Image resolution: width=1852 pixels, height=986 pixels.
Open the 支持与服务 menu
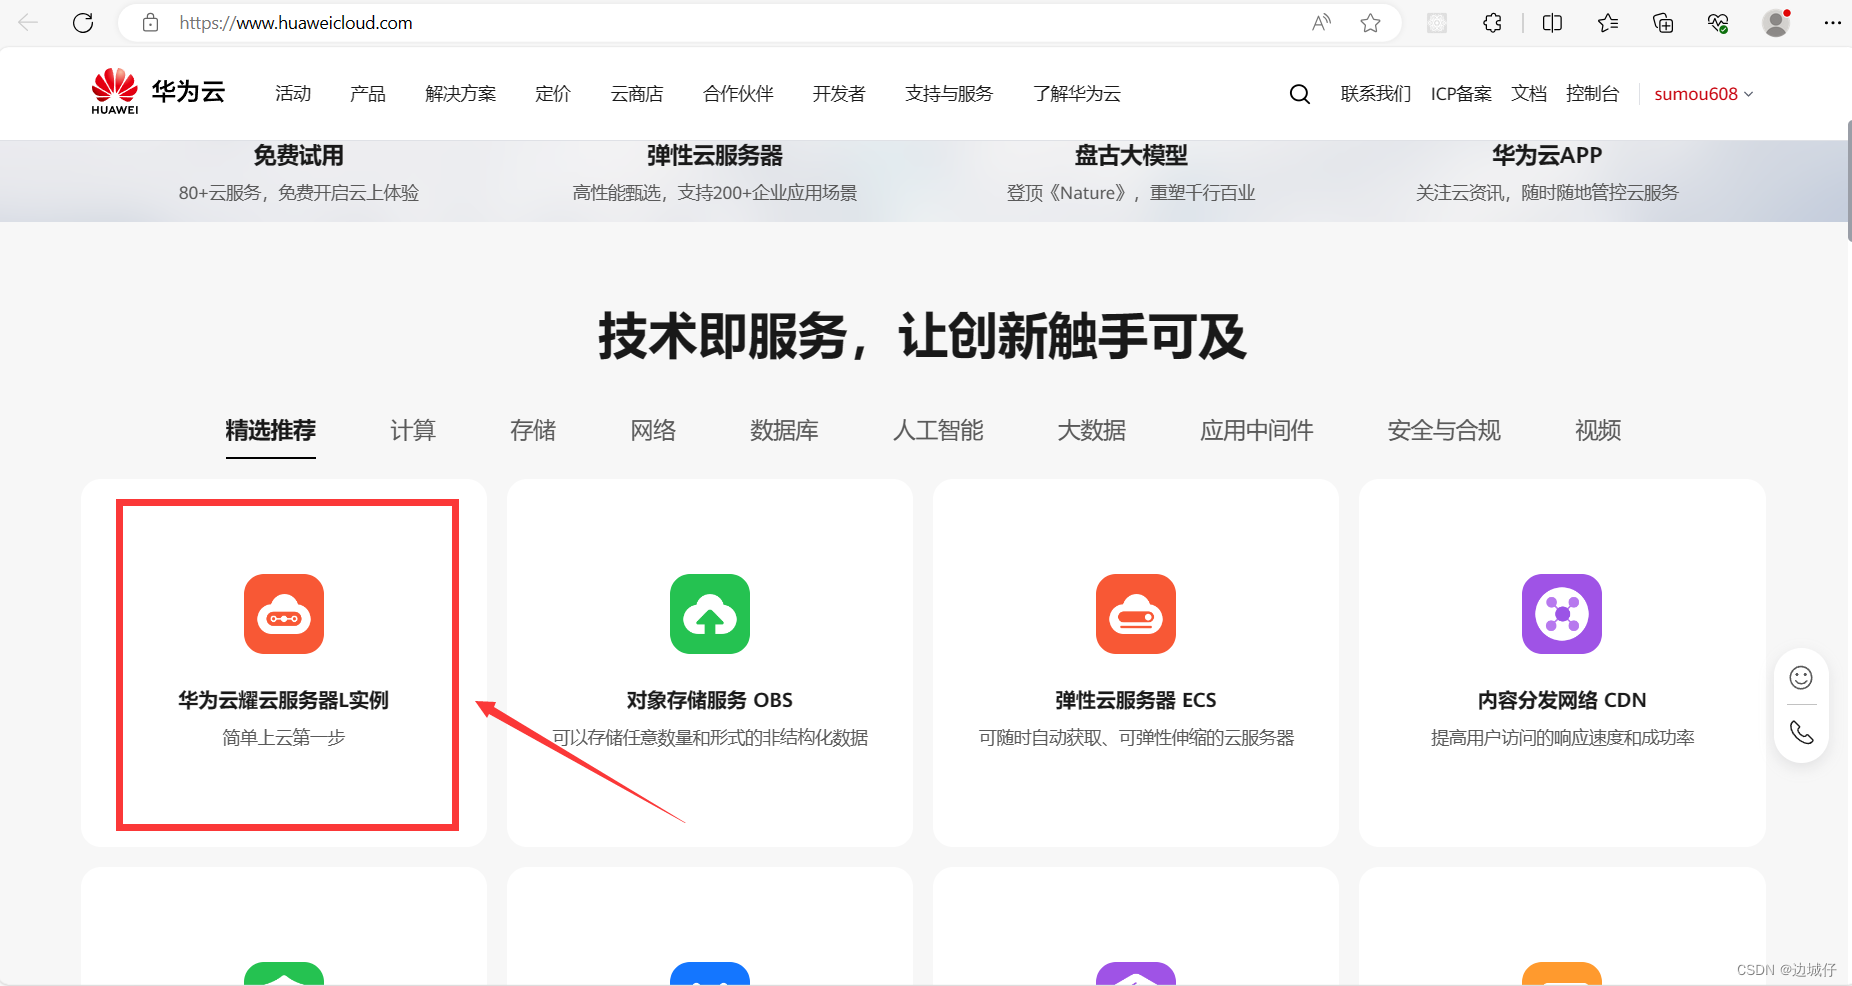pyautogui.click(x=949, y=94)
